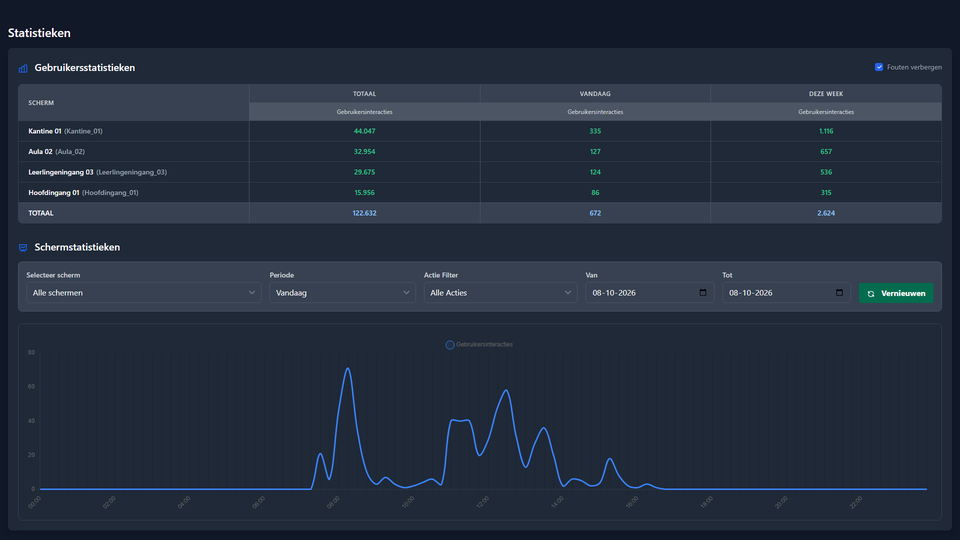This screenshot has width=960, height=540.
Task: Click this week's value 536
Action: tap(826, 172)
